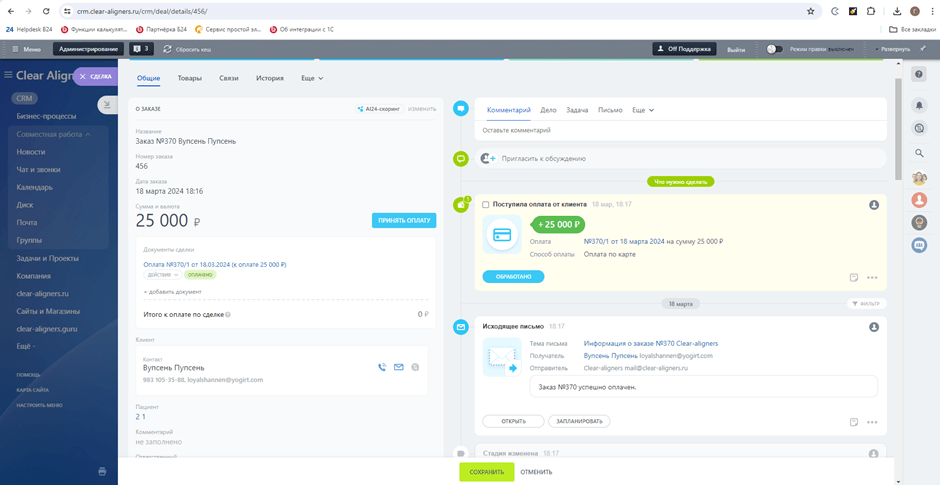Click the Оставьте комментарий input field
Screen dimensions: 940x485
[680, 130]
